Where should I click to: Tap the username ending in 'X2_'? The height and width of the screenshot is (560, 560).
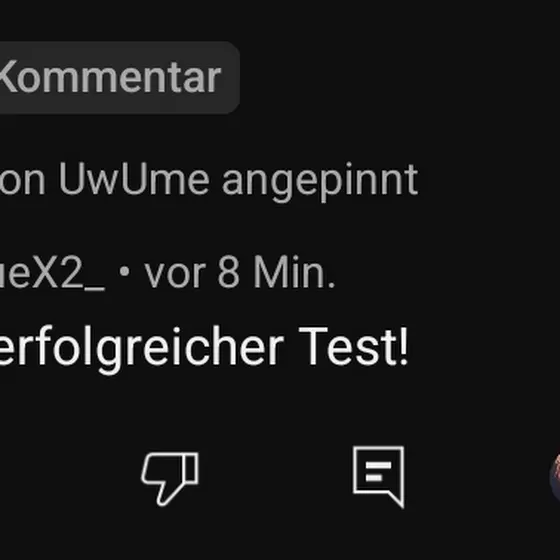tap(52, 273)
